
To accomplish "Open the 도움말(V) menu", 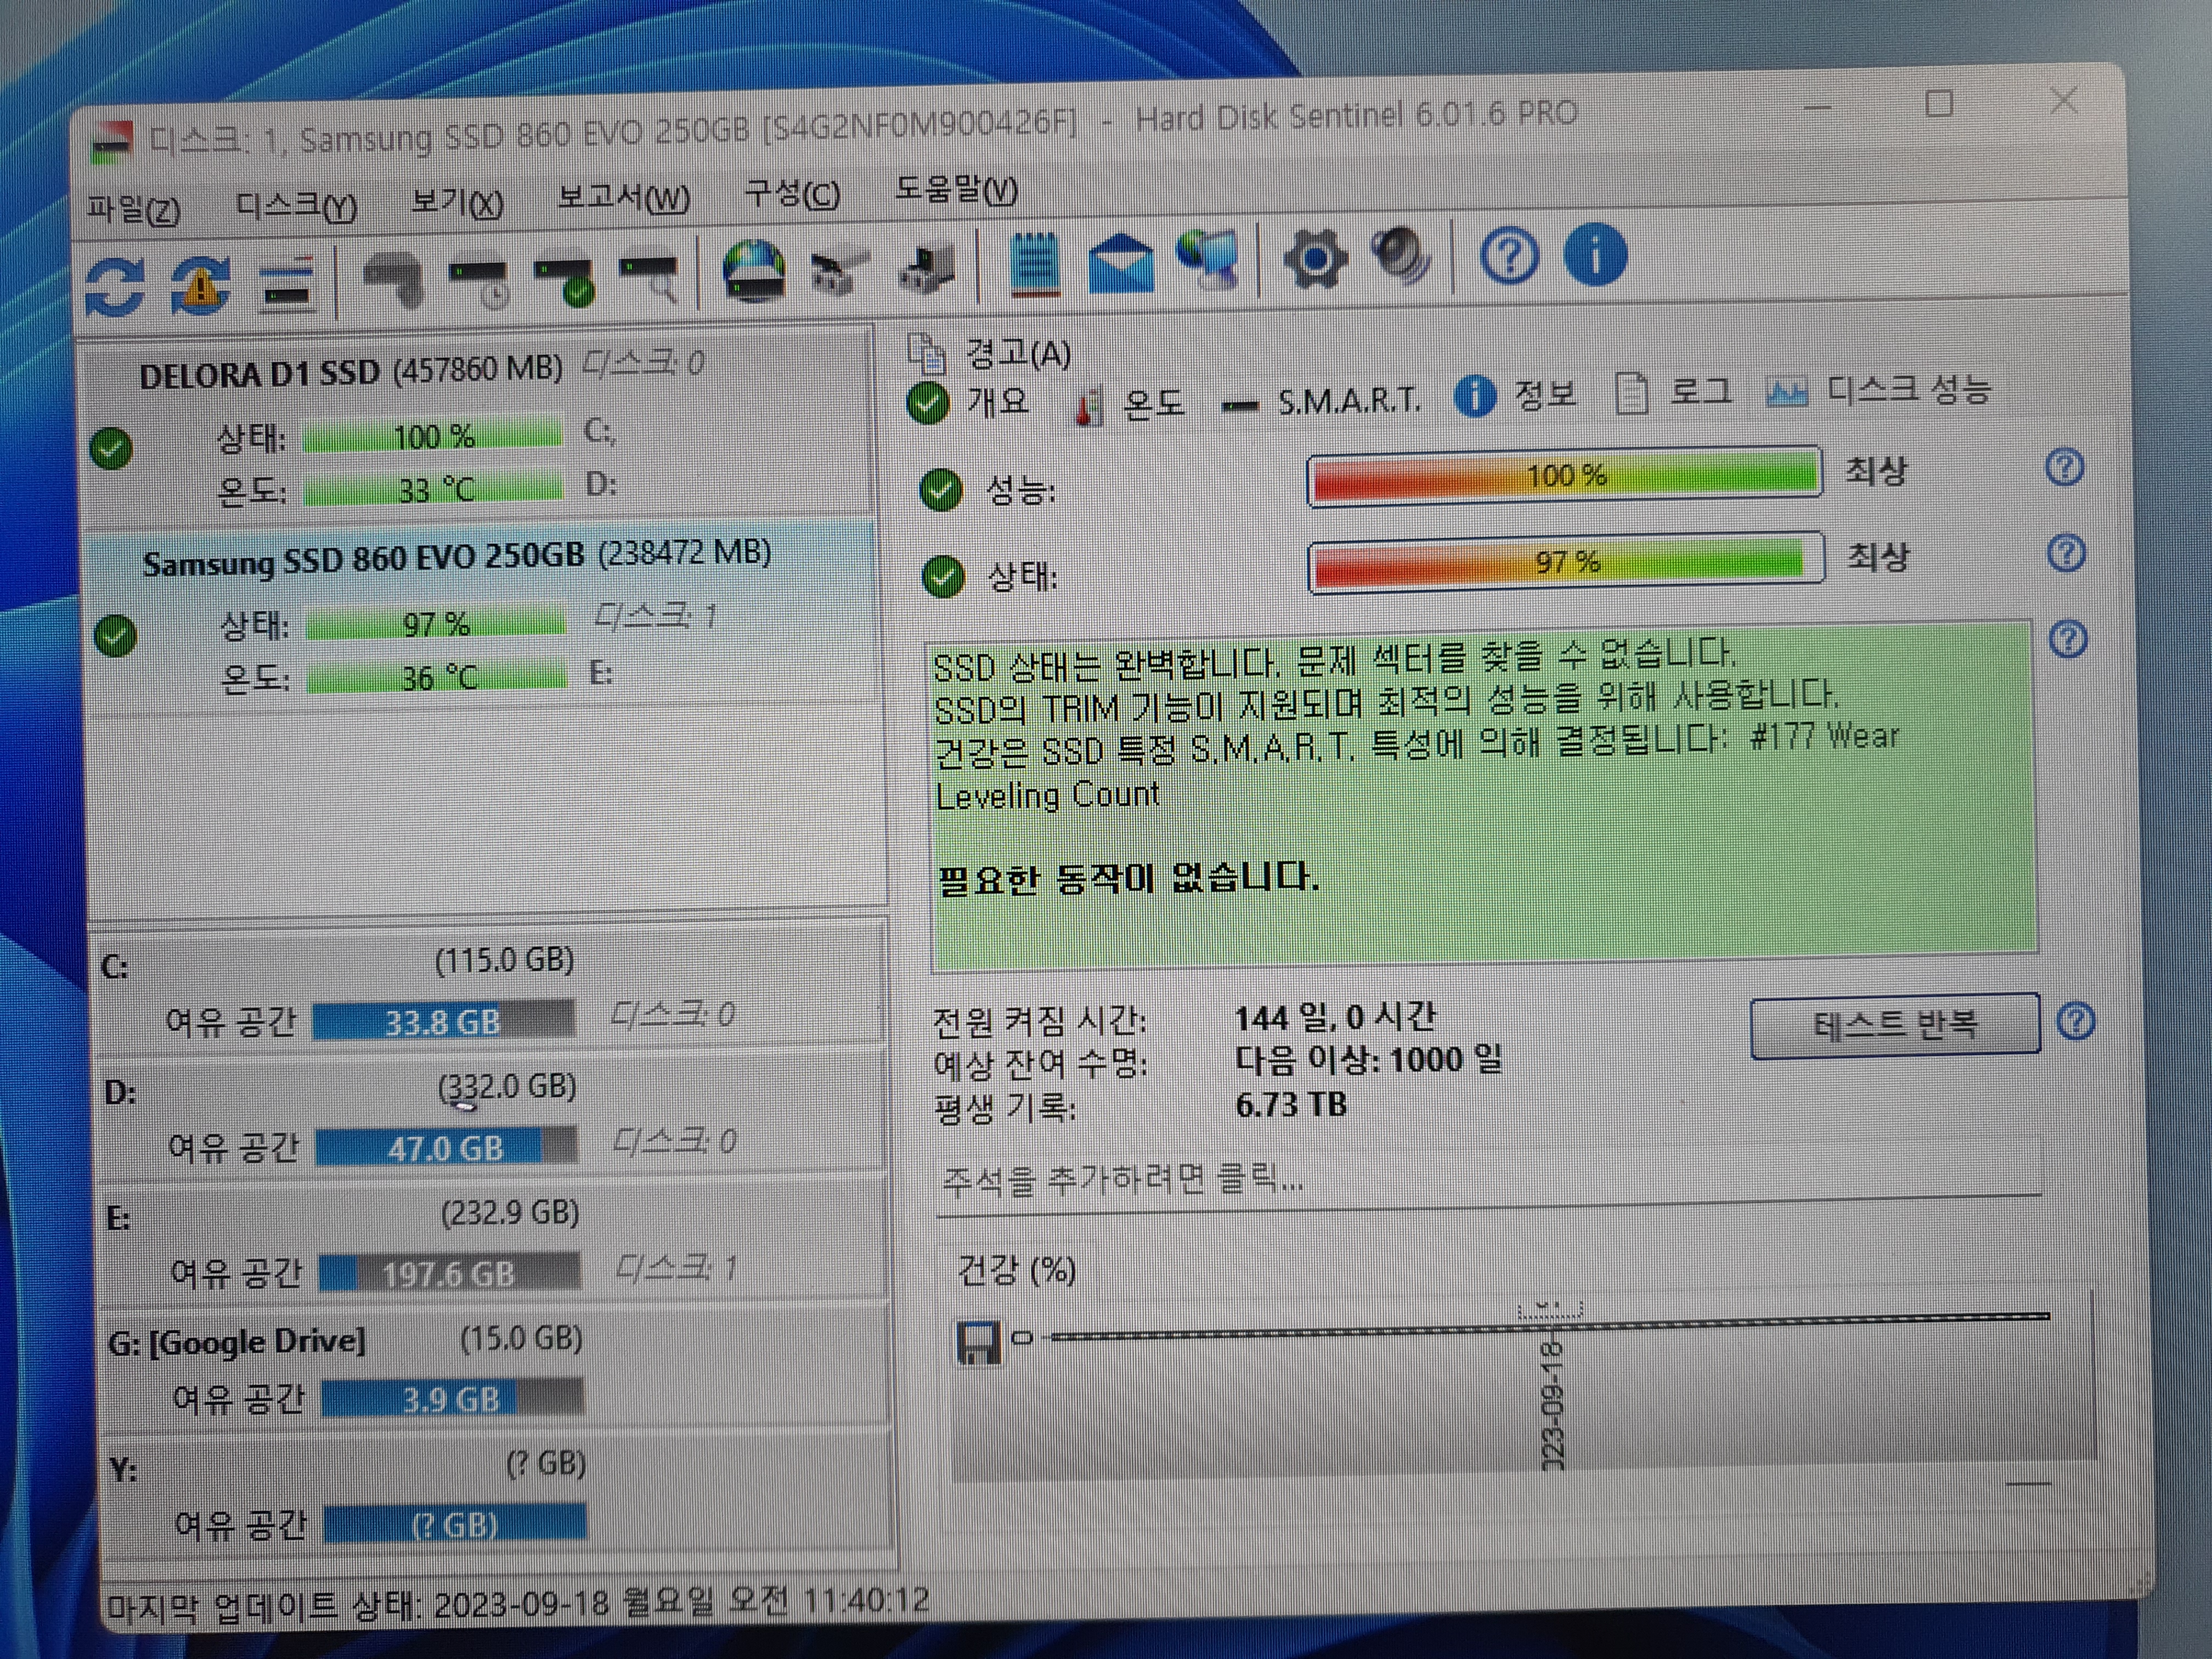I will point(956,189).
